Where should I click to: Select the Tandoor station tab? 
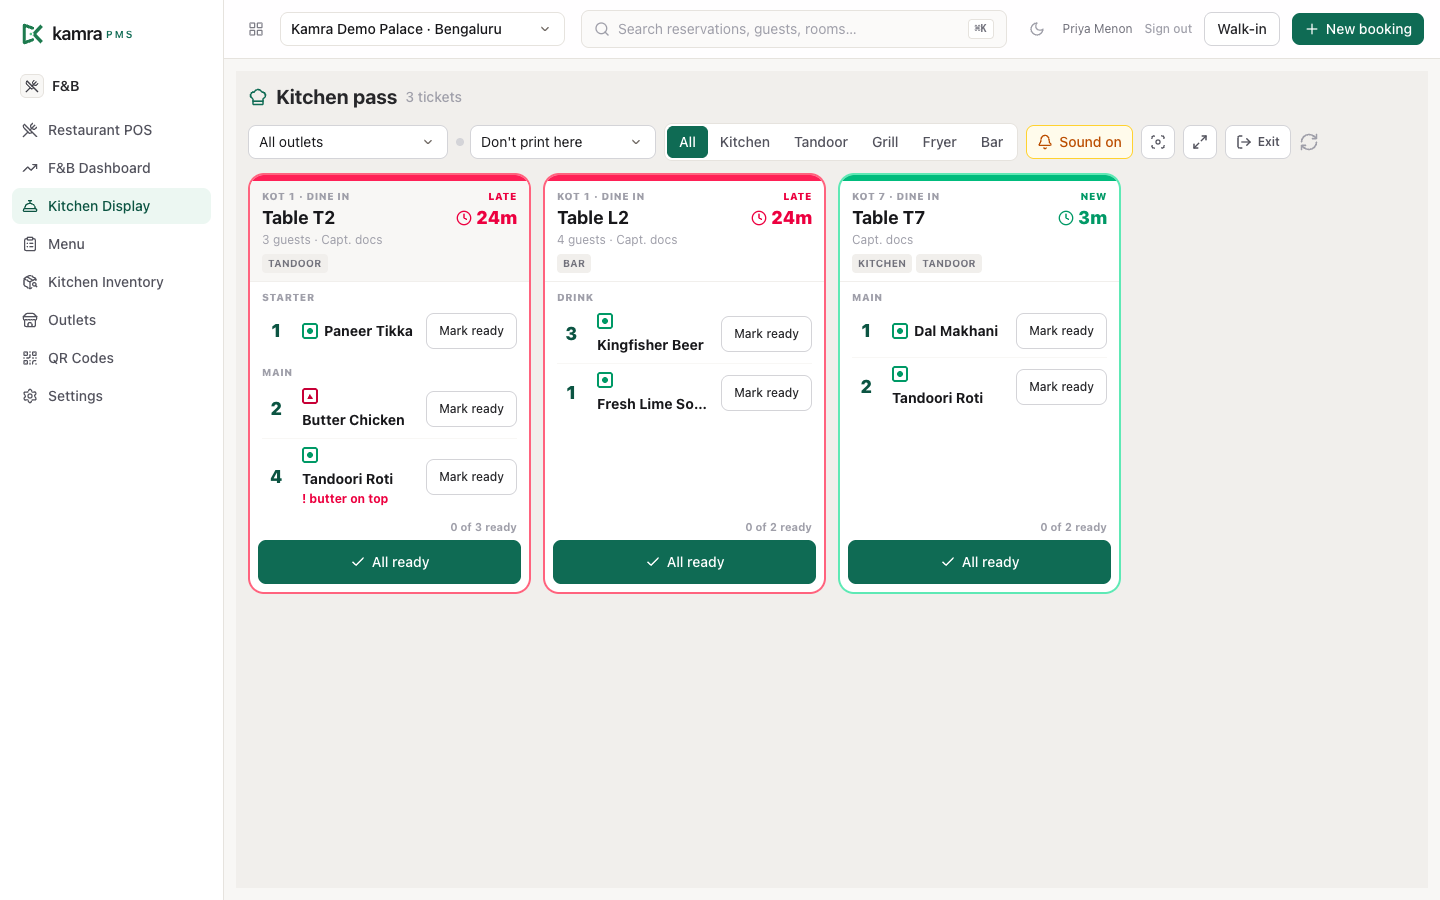[x=821, y=142]
